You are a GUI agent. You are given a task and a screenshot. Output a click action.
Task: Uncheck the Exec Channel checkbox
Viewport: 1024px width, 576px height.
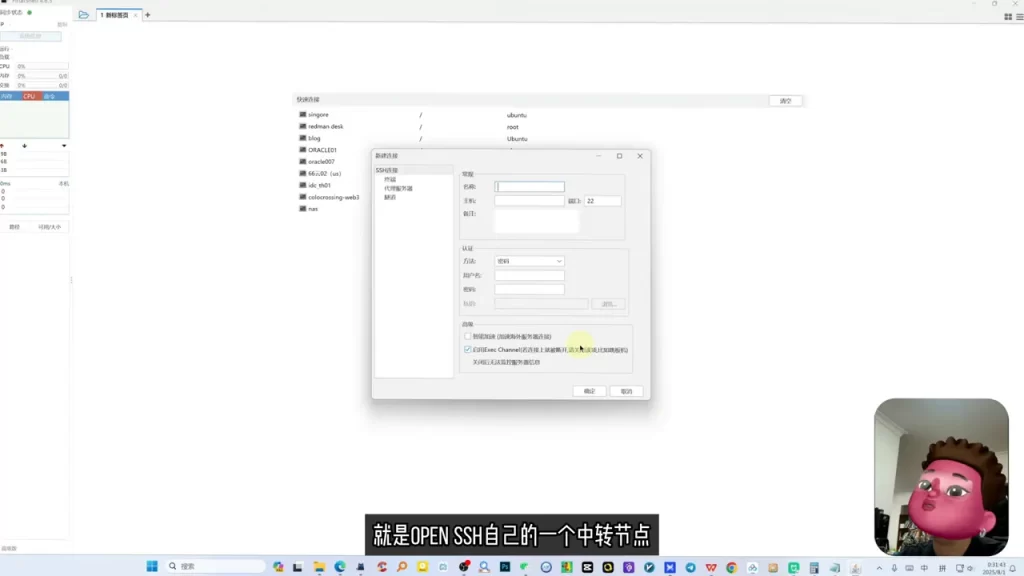pos(468,349)
